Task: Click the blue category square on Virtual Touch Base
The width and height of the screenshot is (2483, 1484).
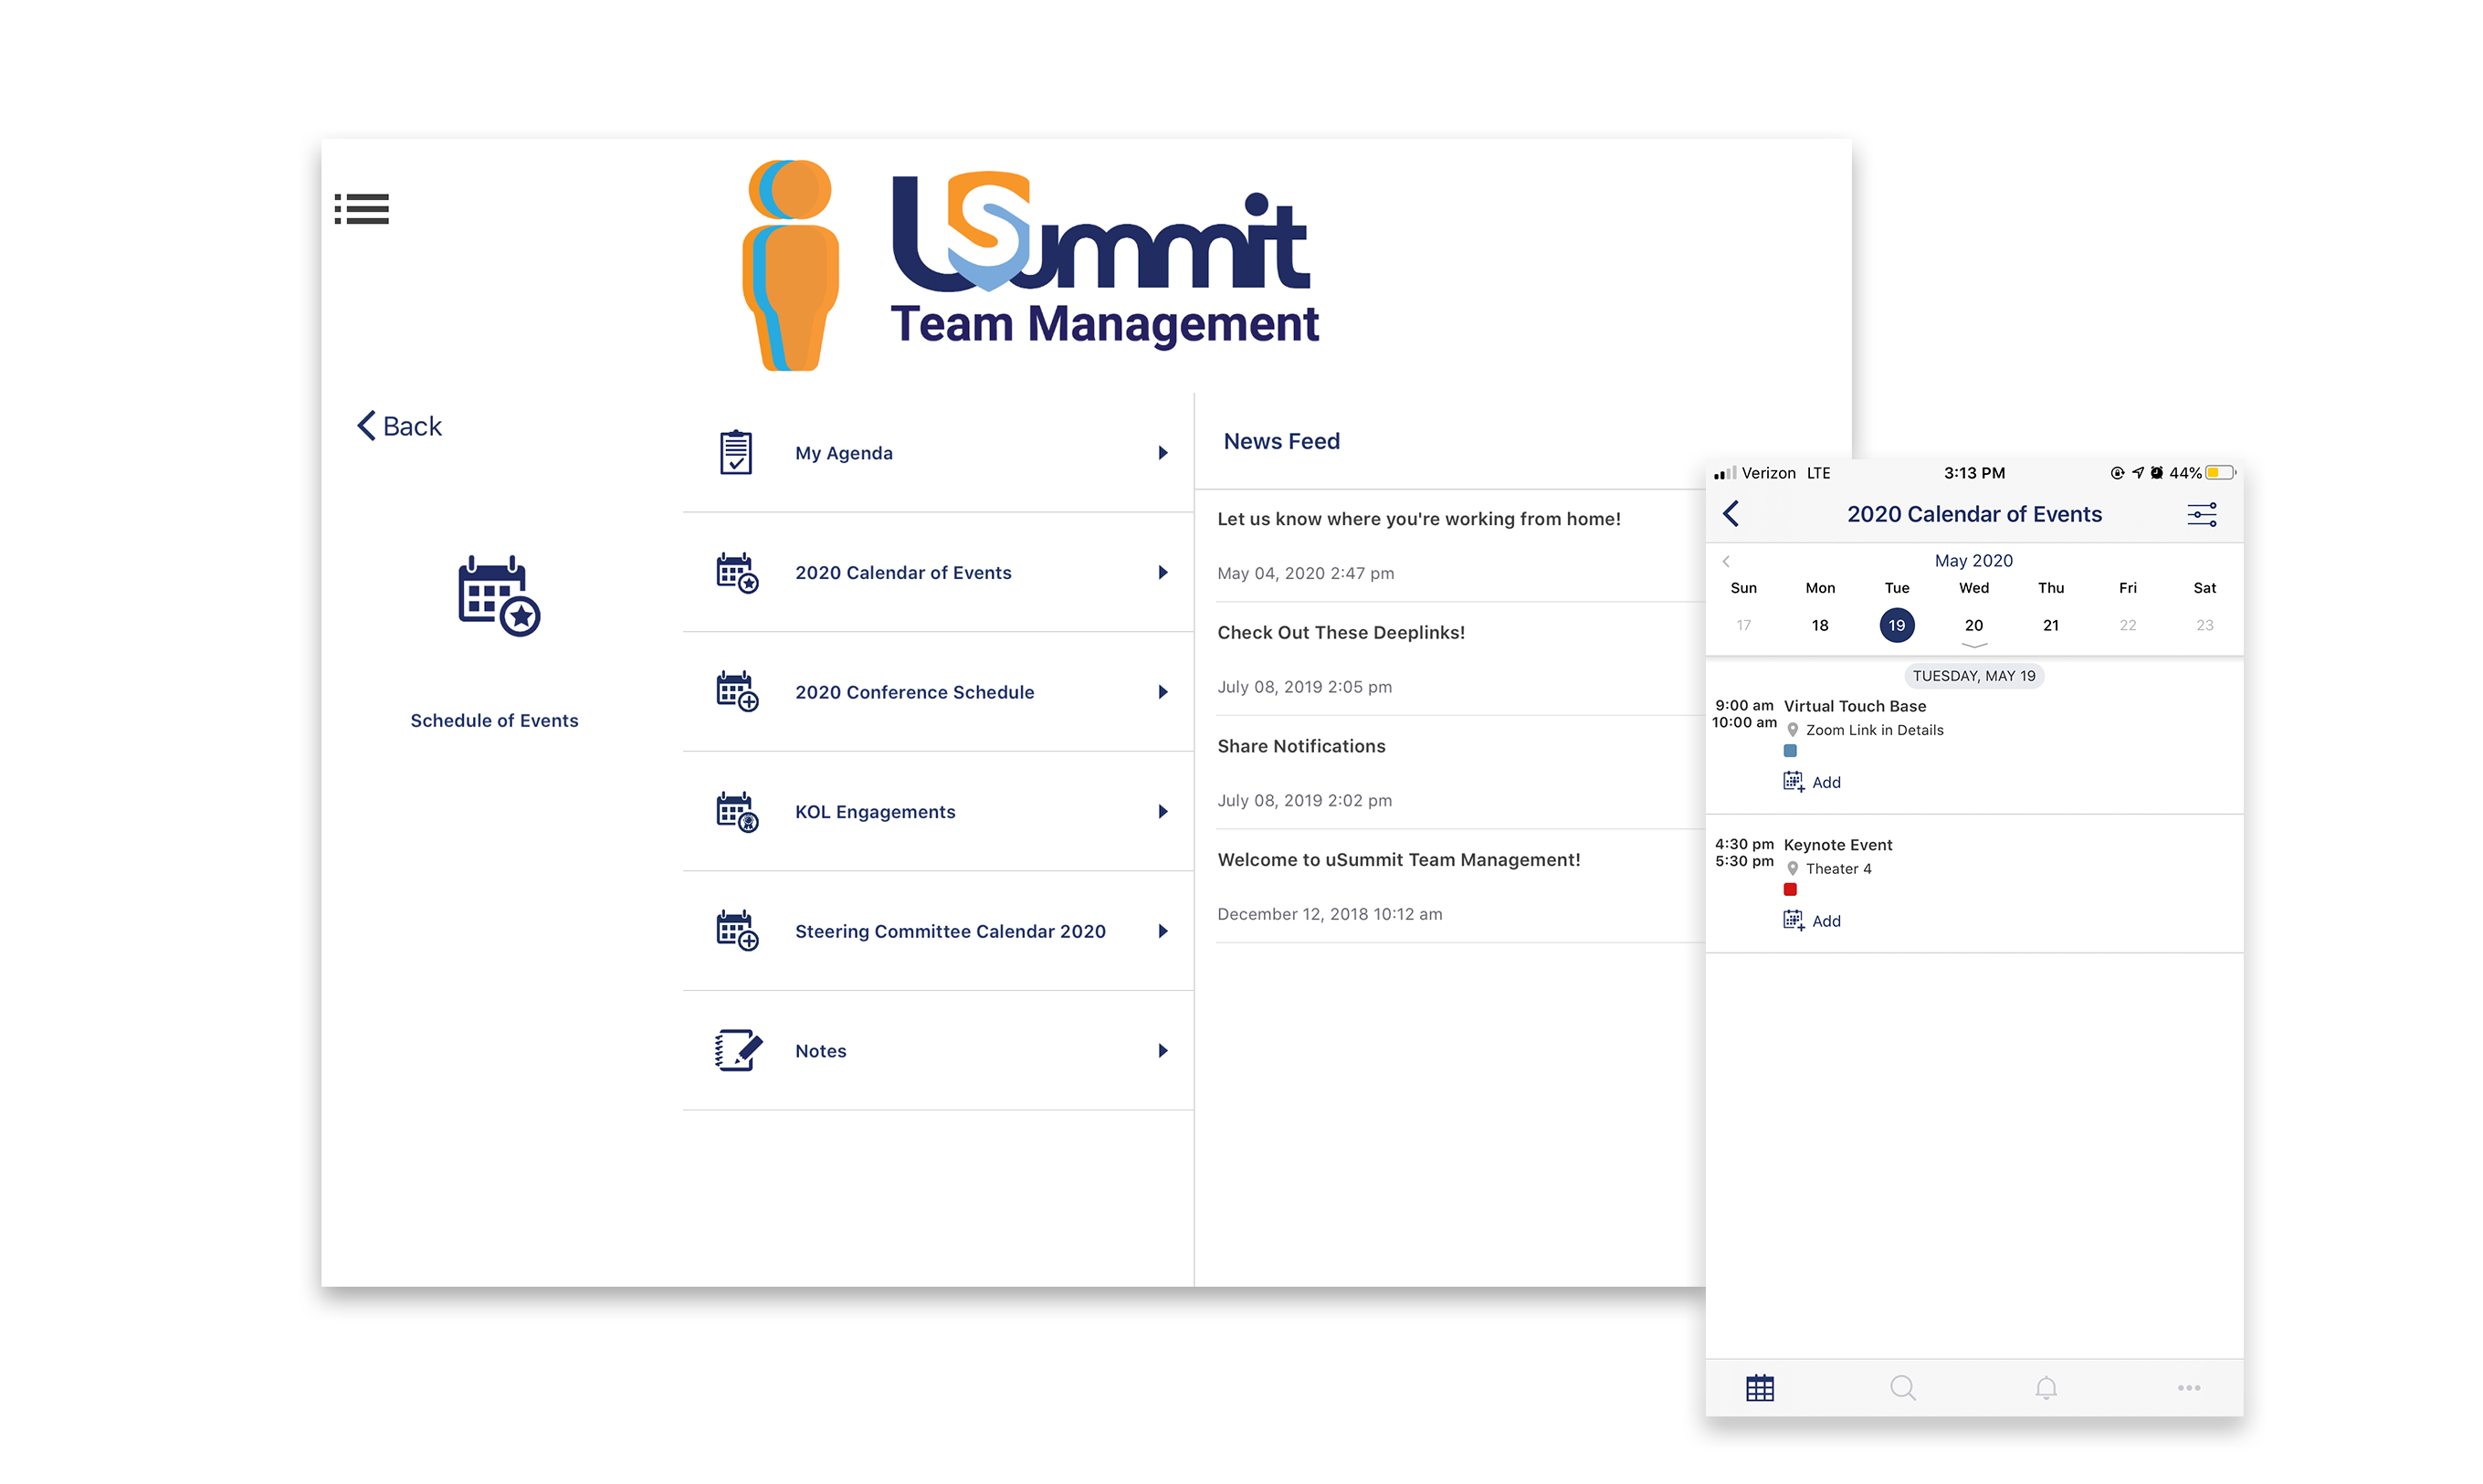Action: tap(1790, 751)
